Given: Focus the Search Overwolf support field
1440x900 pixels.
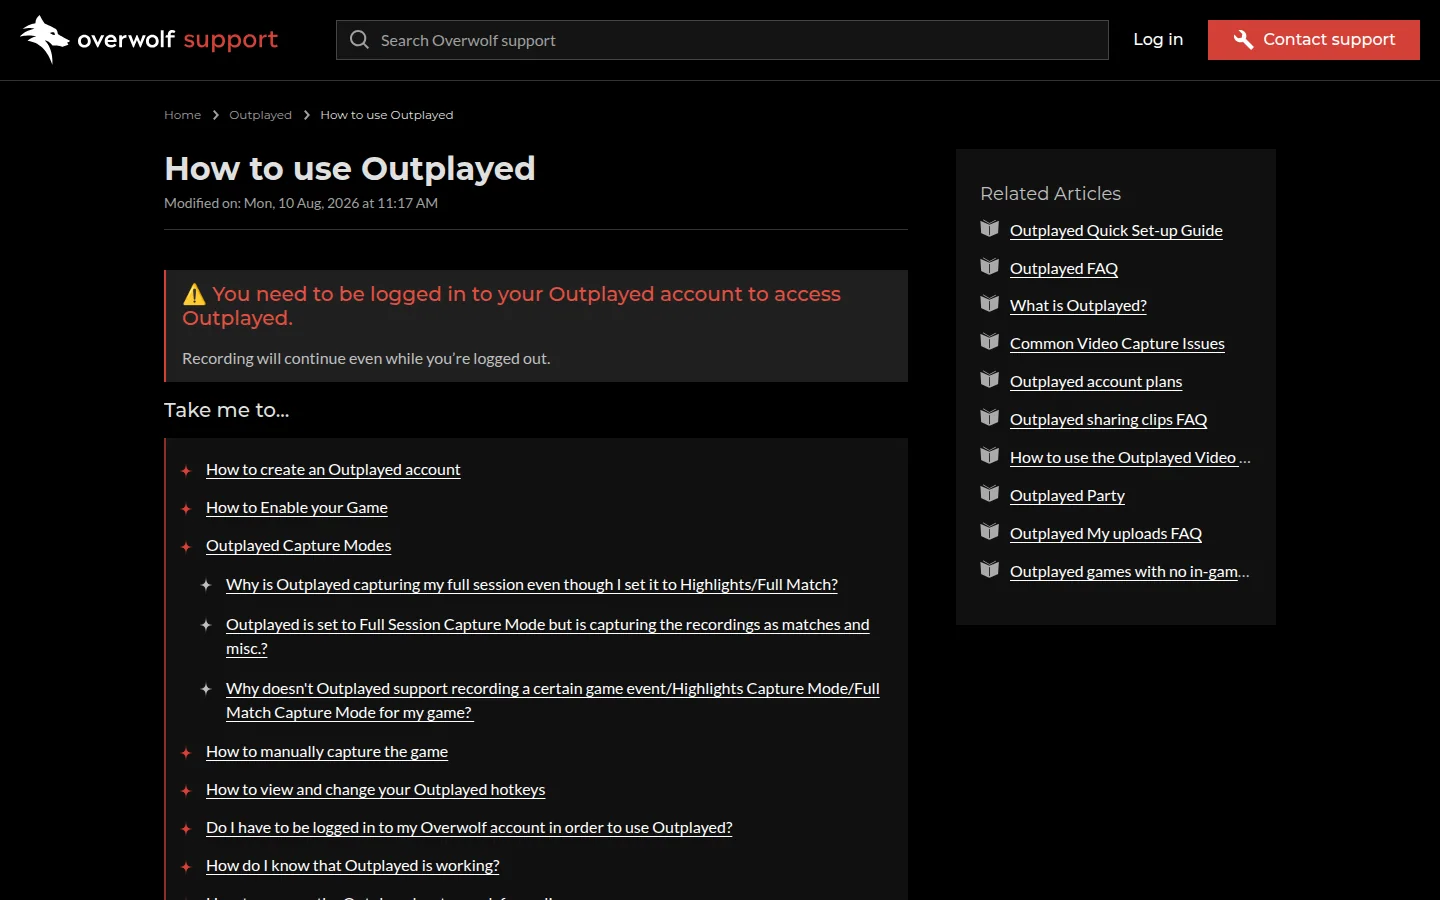Looking at the screenshot, I should [x=722, y=40].
